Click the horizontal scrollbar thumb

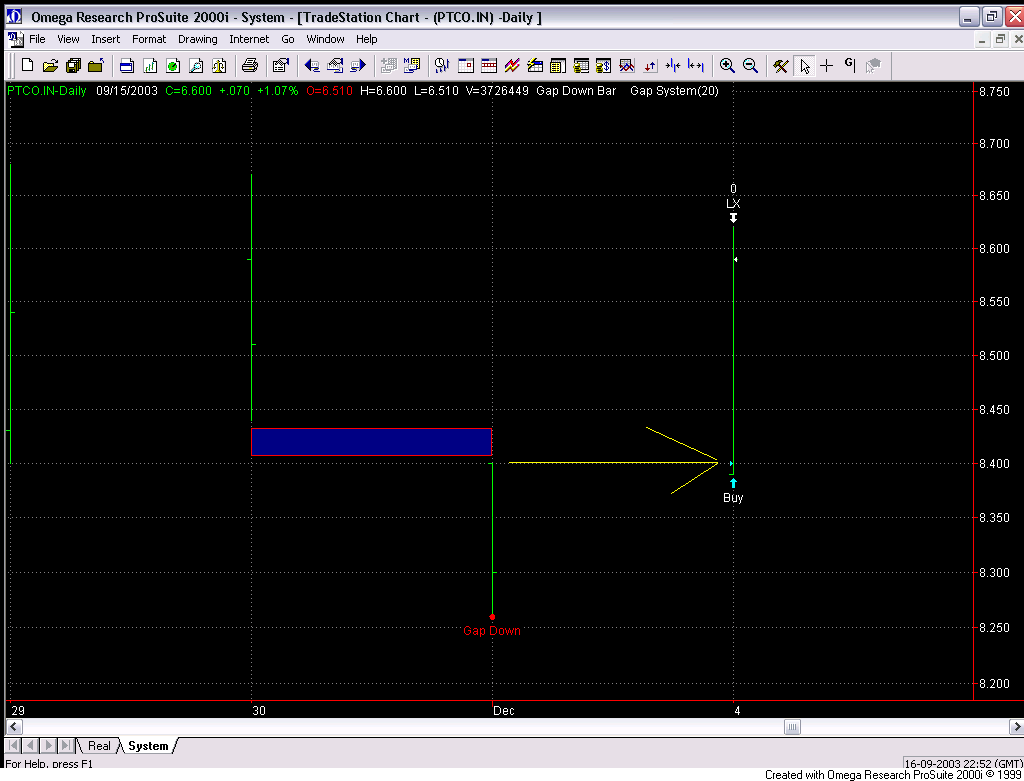[792, 727]
